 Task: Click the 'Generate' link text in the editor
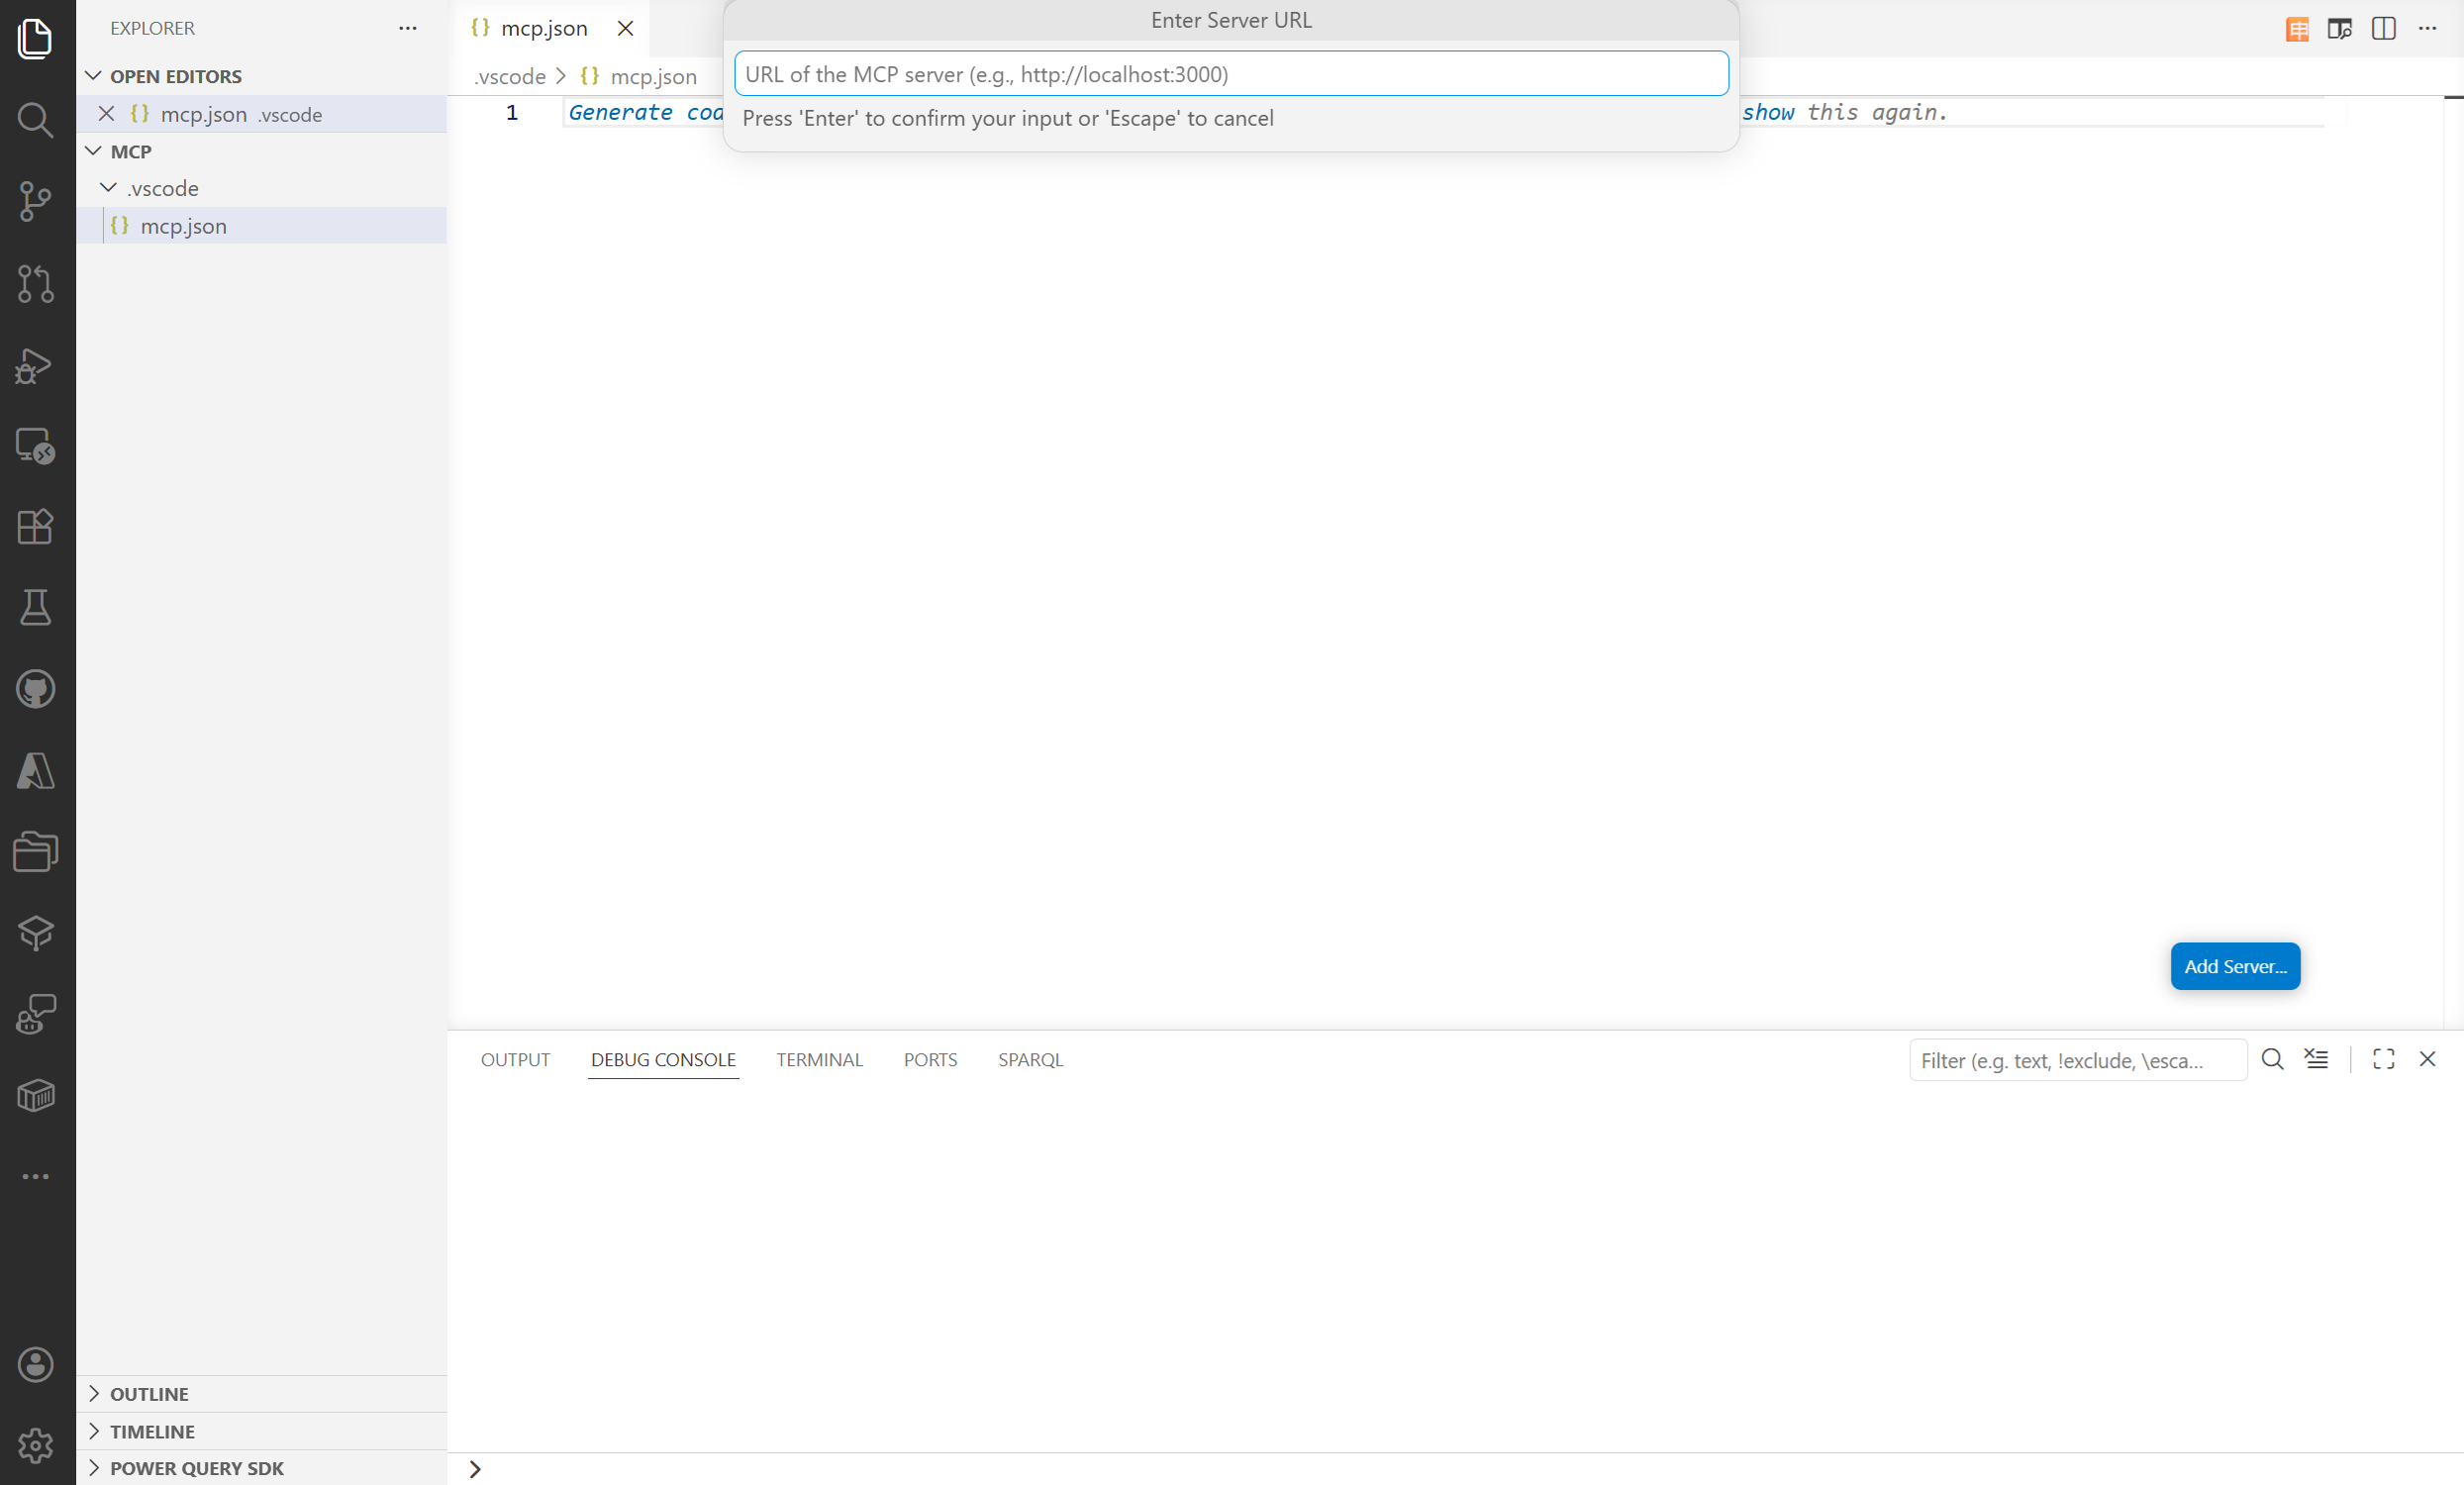tap(620, 113)
